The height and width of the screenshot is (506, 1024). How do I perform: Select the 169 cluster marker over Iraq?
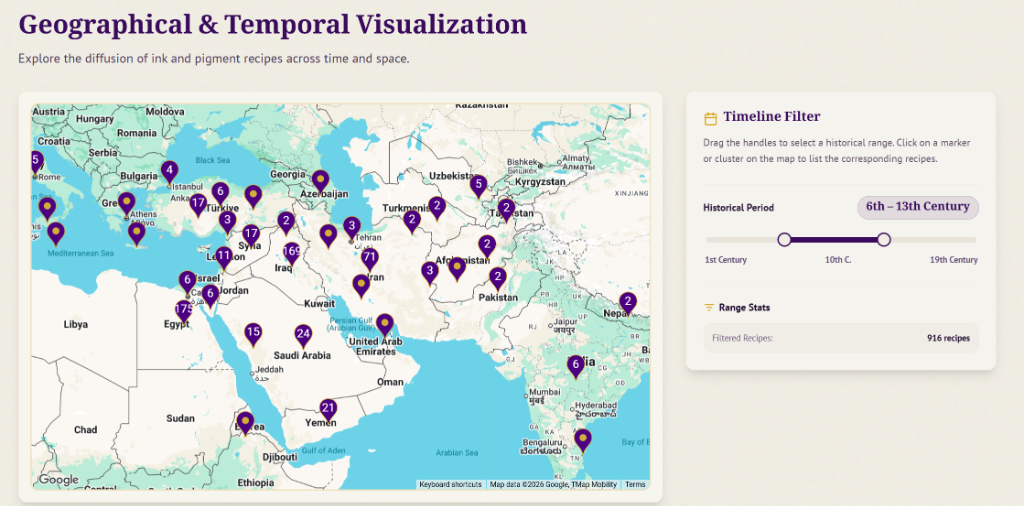click(x=292, y=252)
